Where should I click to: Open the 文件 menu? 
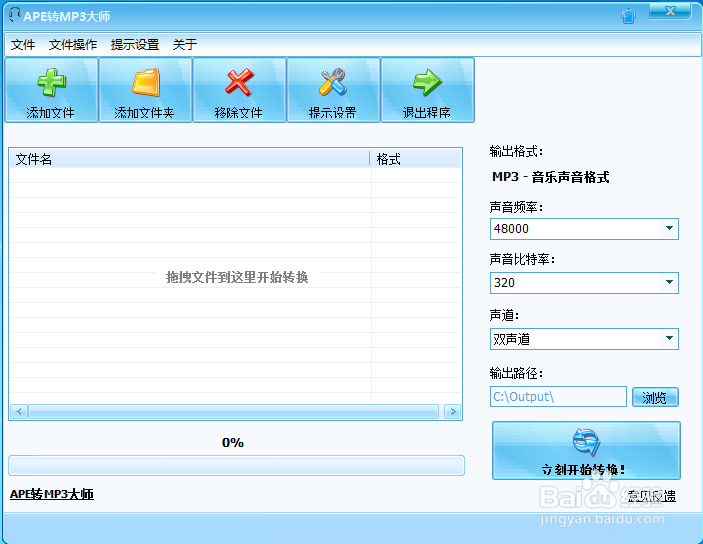point(23,44)
